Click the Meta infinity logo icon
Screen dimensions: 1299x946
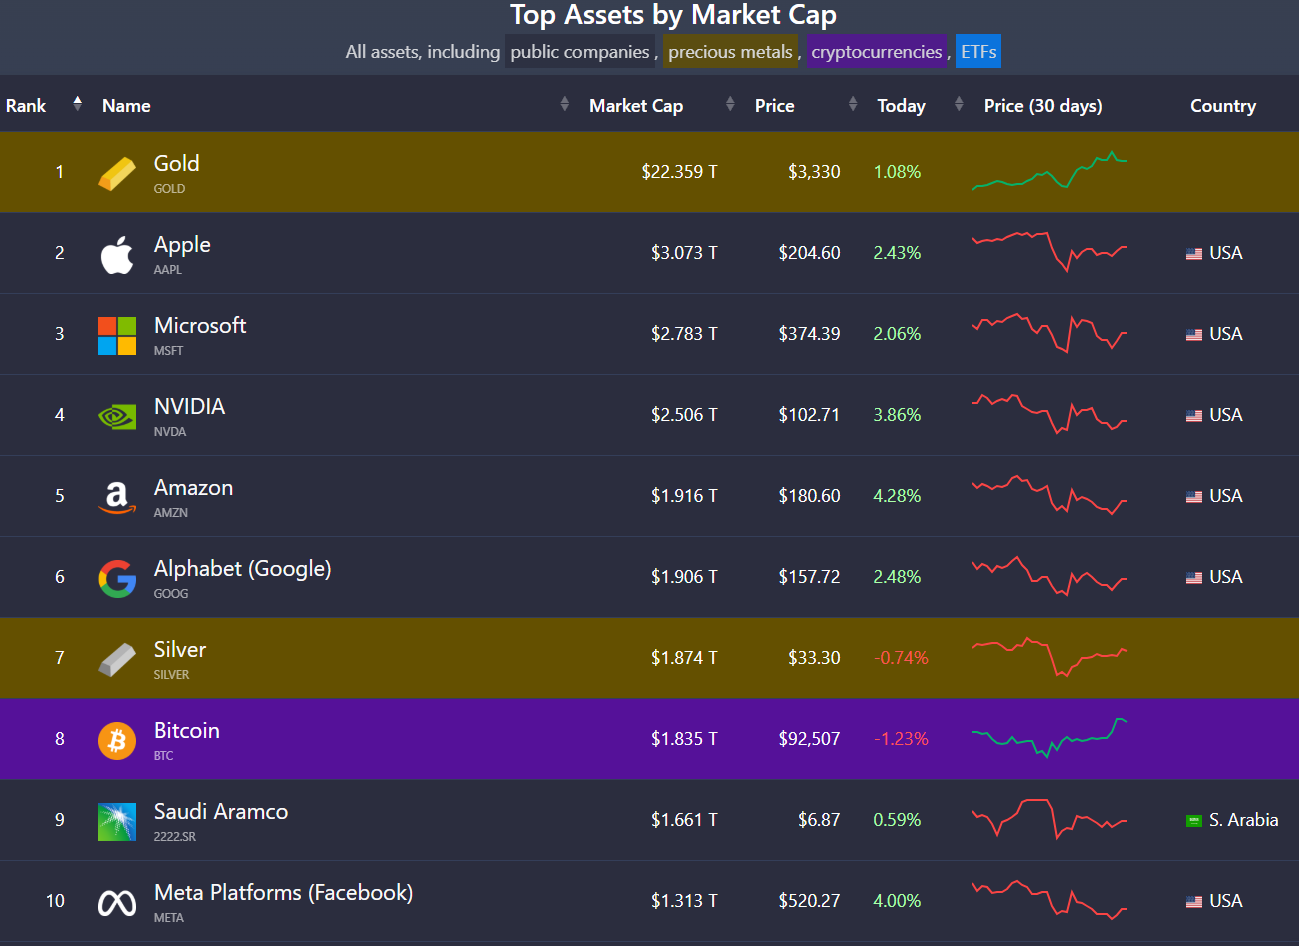coord(117,903)
